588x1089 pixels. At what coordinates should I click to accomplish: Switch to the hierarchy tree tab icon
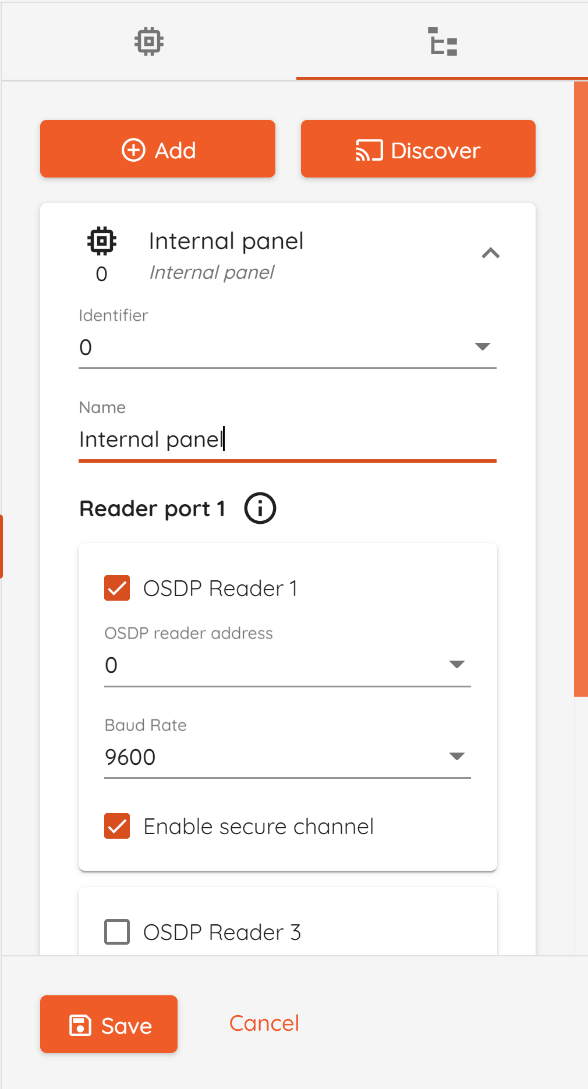coord(442,42)
